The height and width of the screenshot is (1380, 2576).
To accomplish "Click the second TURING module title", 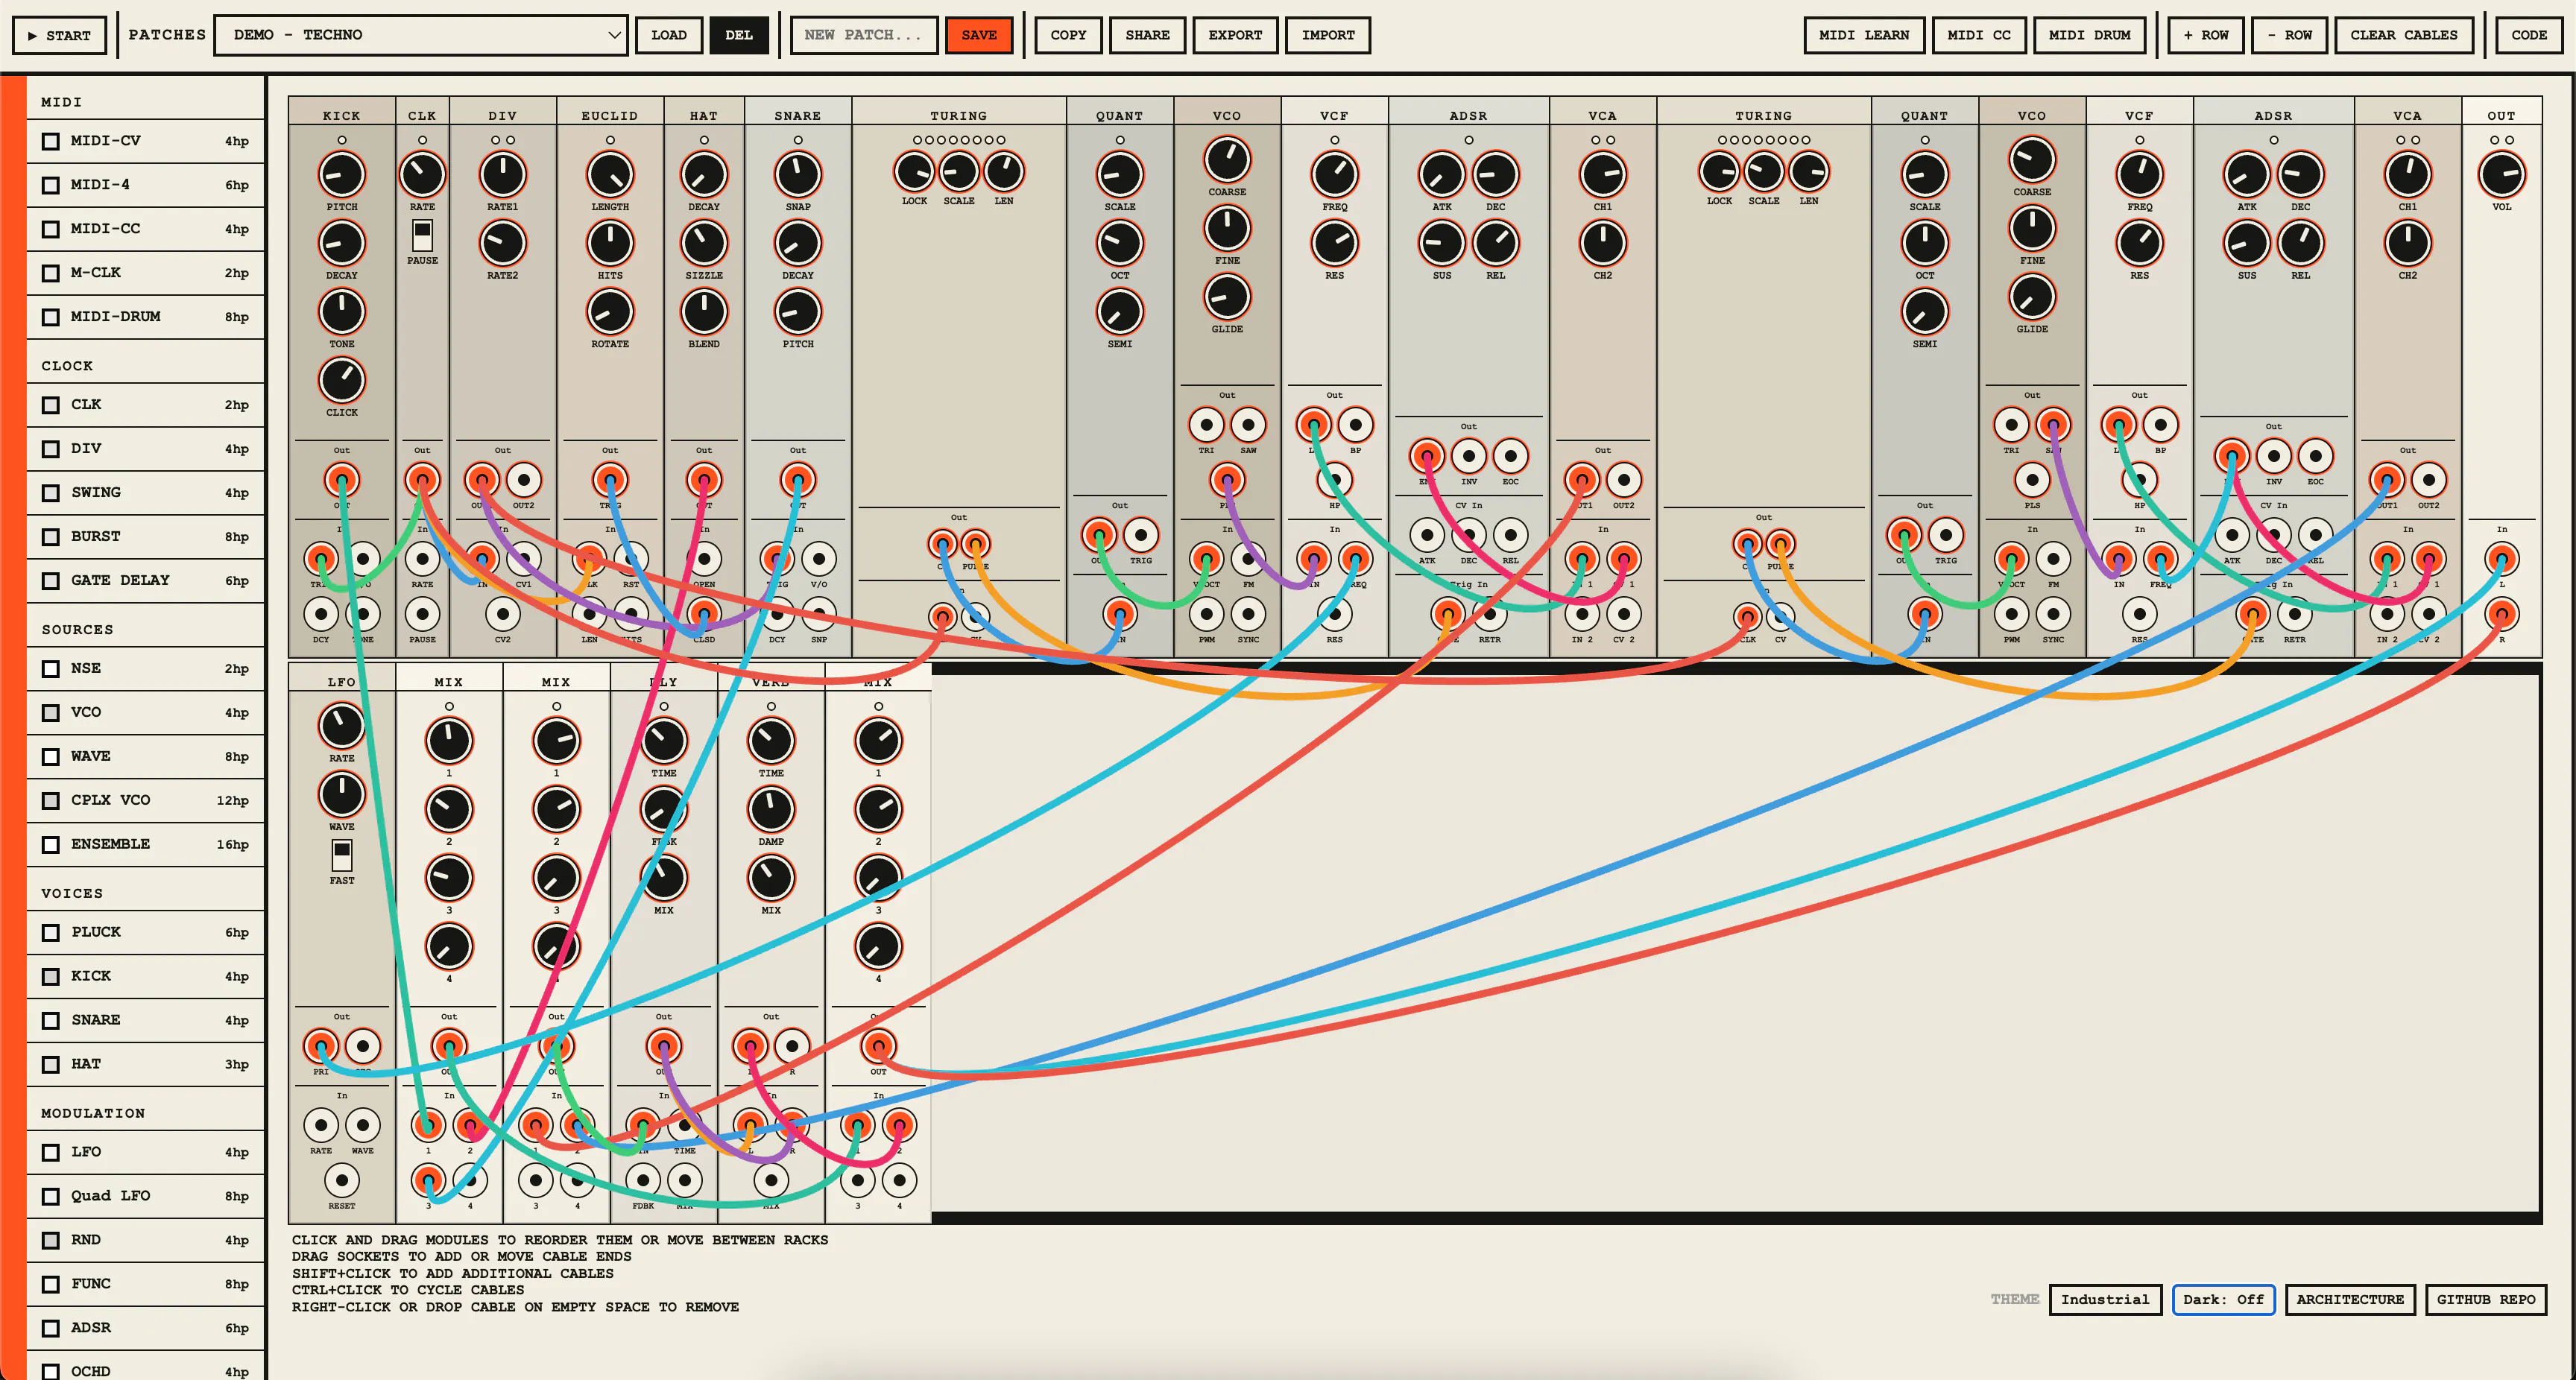I will pos(1764,115).
